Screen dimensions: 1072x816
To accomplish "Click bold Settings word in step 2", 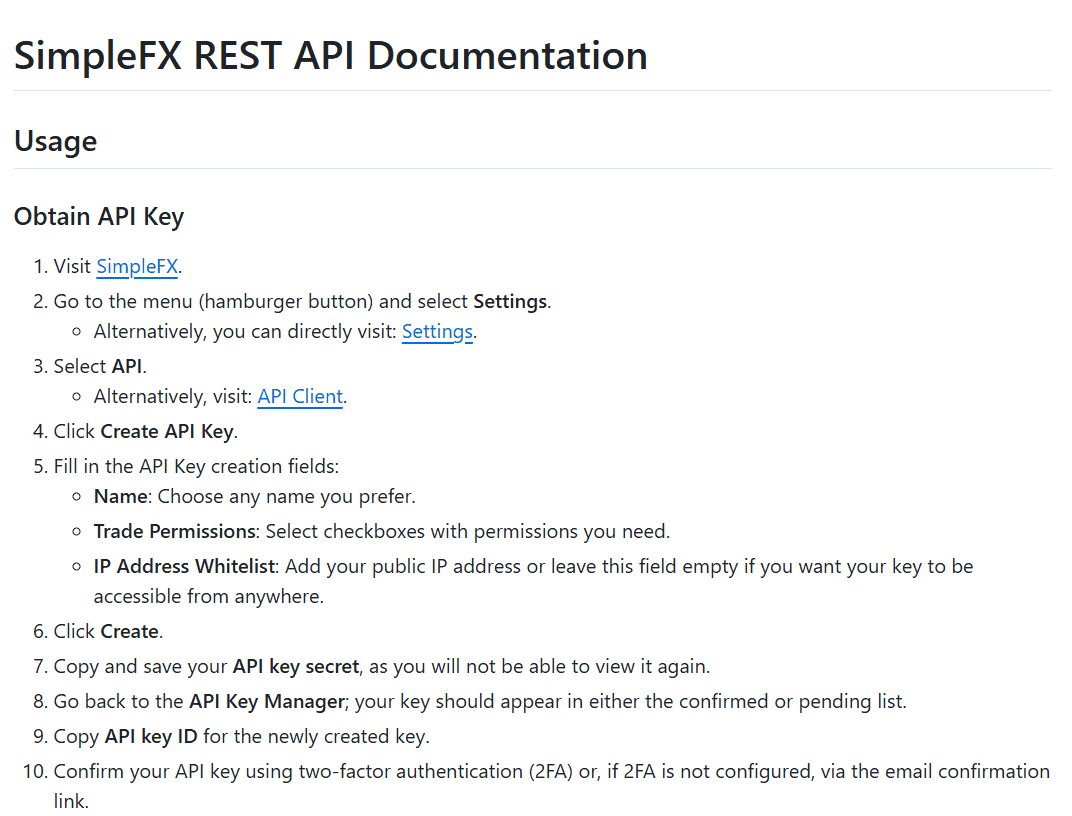I will 510,302.
